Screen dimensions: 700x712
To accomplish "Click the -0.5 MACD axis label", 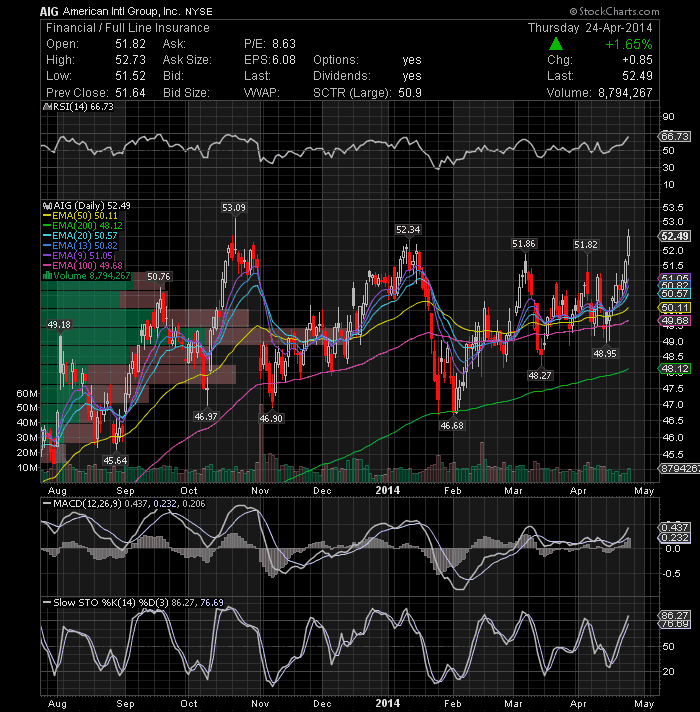I will coord(671,574).
